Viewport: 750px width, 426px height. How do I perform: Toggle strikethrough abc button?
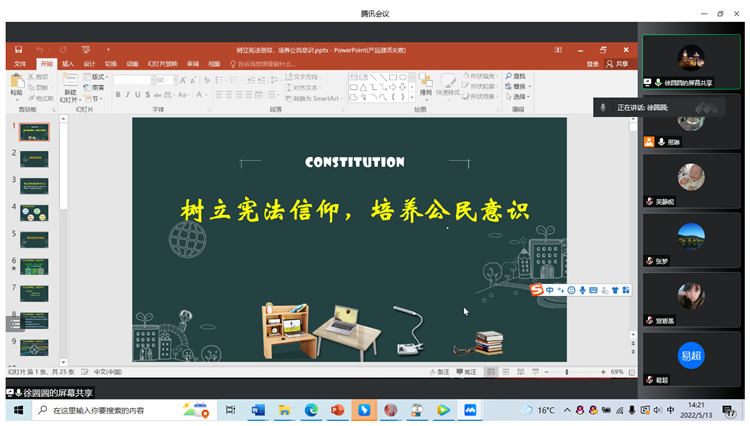[157, 95]
